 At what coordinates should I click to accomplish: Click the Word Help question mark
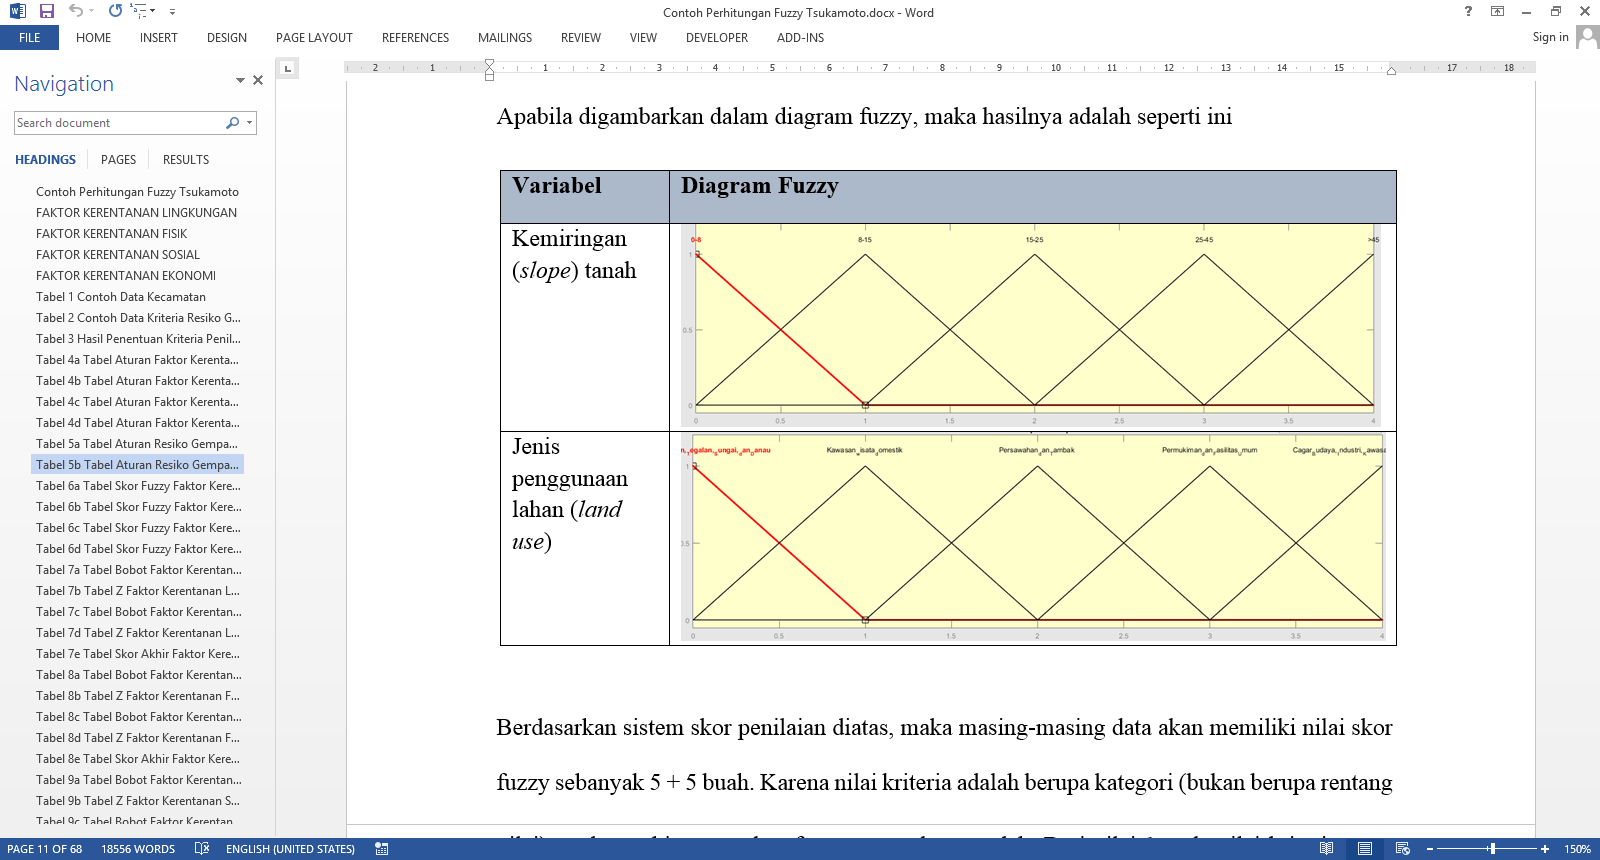tap(1468, 12)
